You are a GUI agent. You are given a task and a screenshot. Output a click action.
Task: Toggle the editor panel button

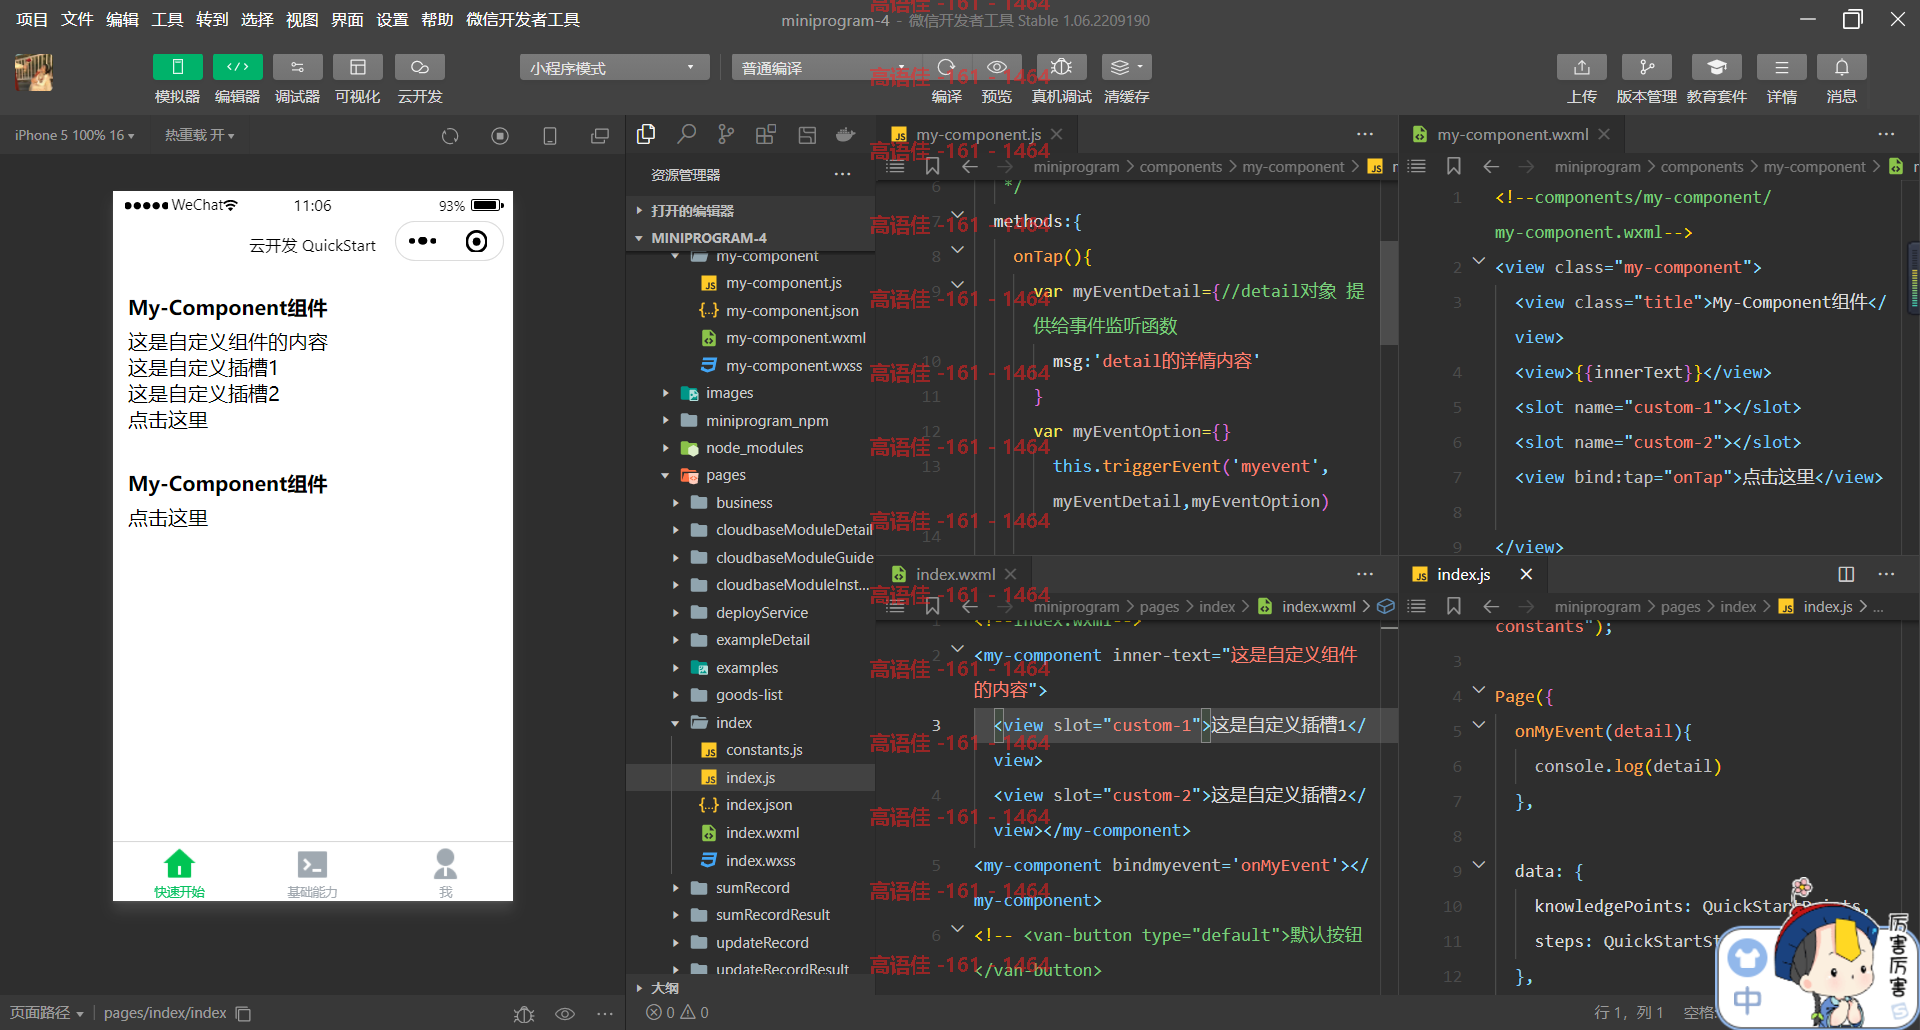pyautogui.click(x=237, y=67)
